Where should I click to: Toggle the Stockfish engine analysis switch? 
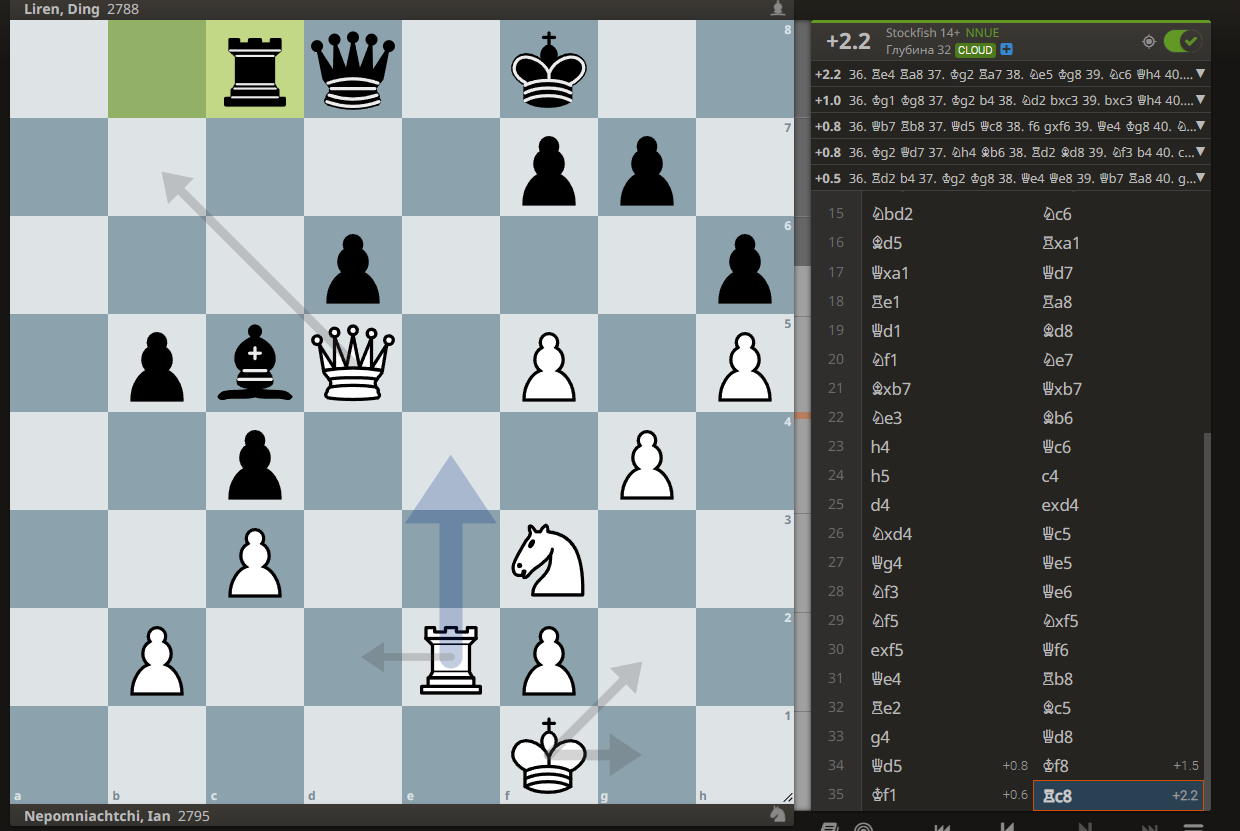[1181, 41]
